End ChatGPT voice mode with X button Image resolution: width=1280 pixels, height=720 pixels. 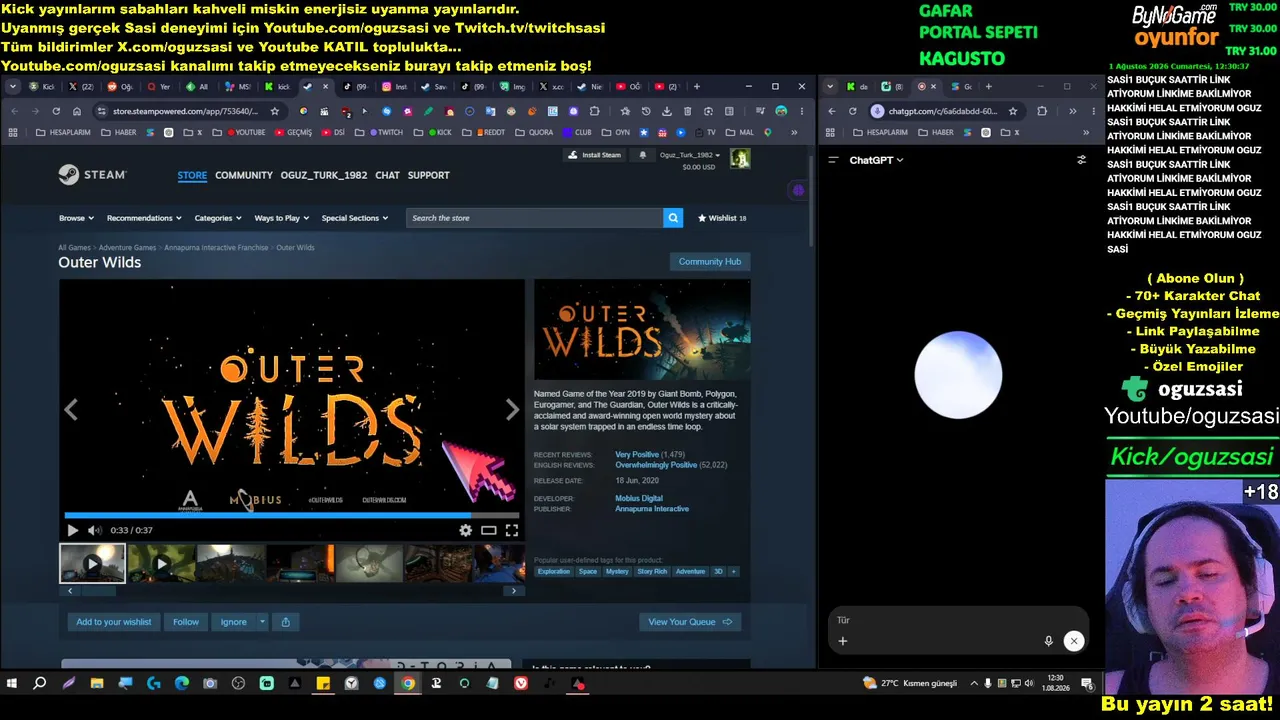(x=1073, y=641)
